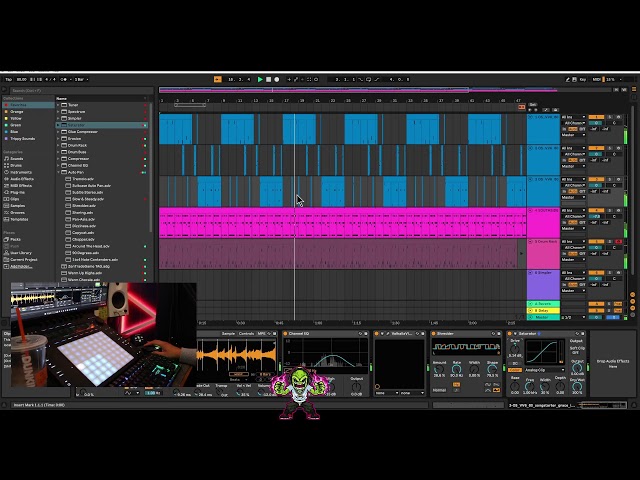Switch to the MPE tab in Simpler
Viewport: 640px width, 480px height.
262,333
